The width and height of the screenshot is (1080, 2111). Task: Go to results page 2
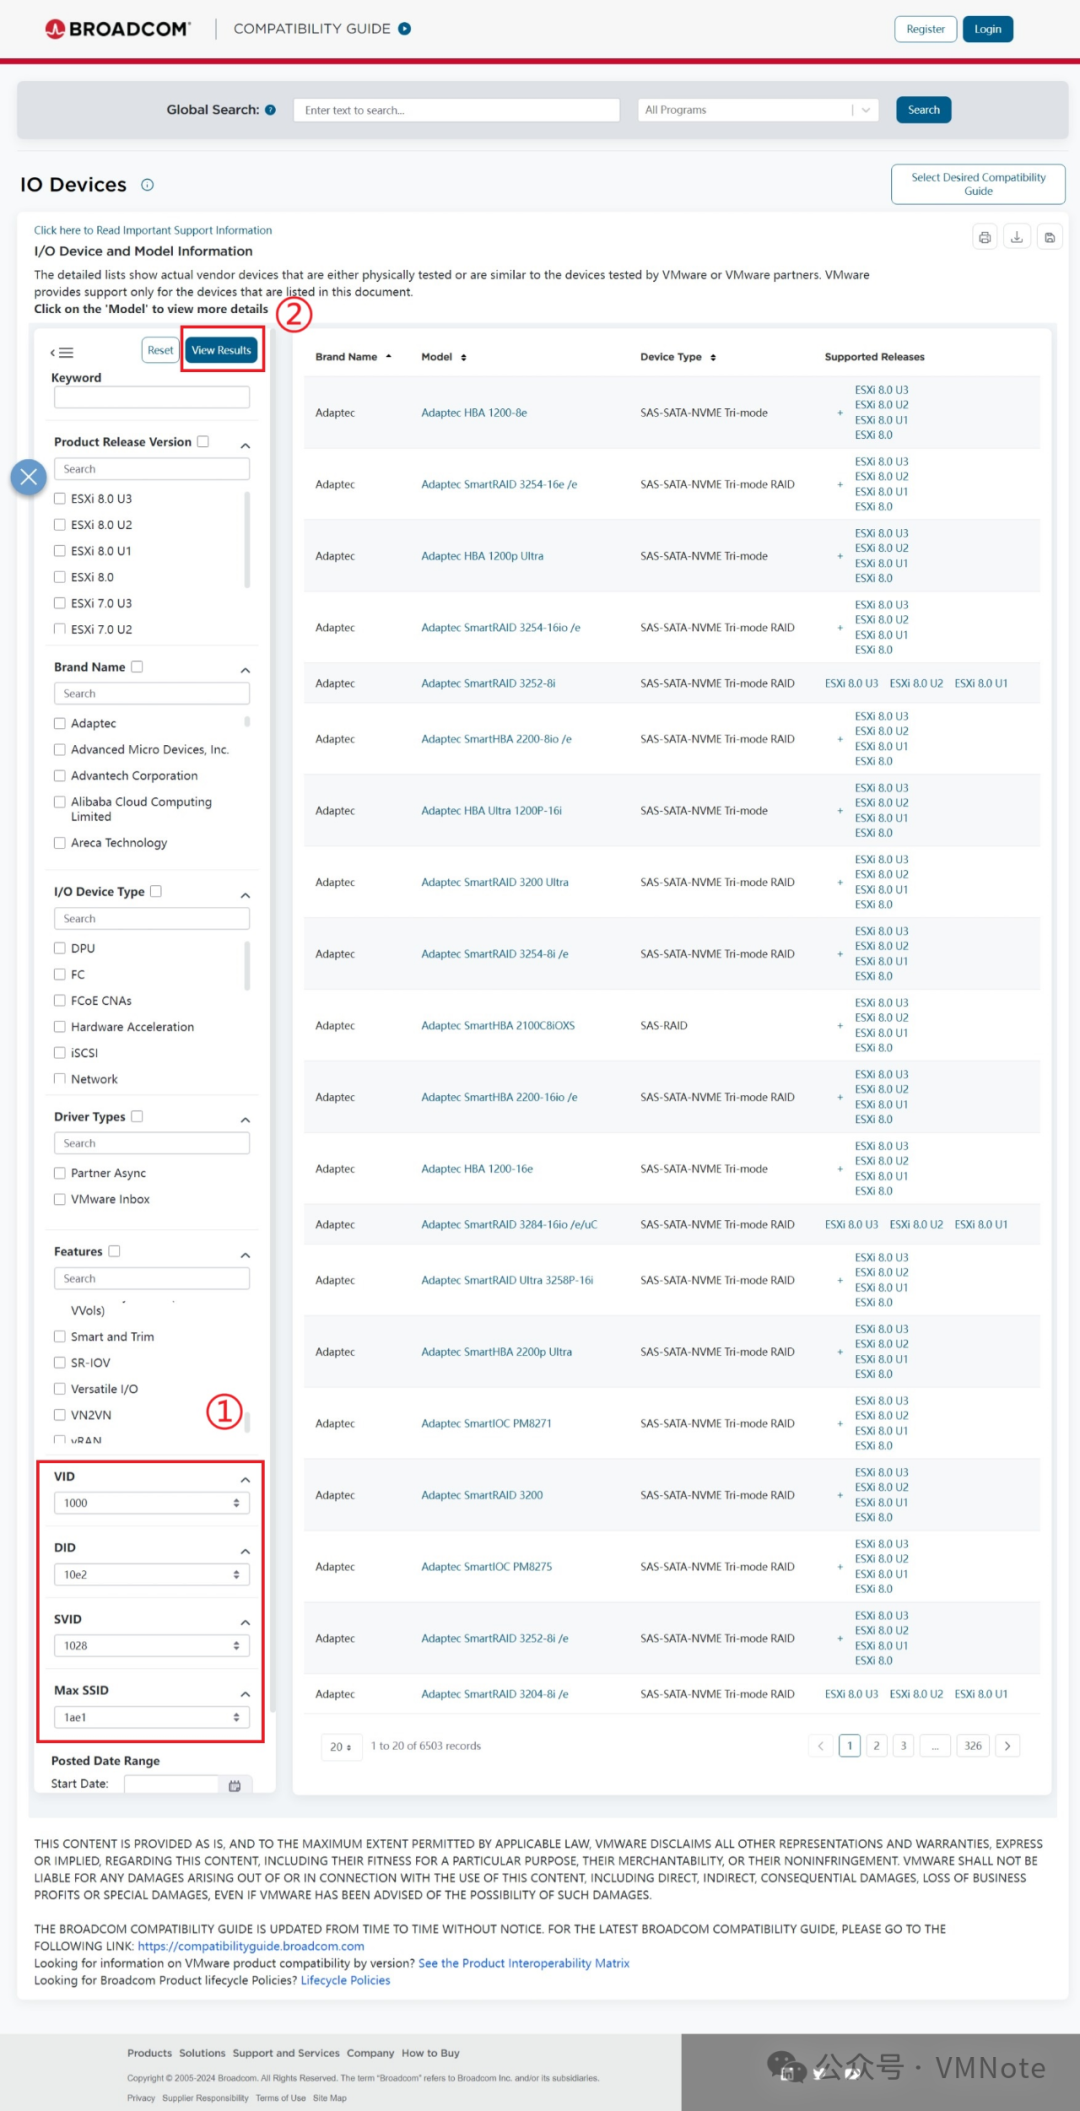point(876,1746)
